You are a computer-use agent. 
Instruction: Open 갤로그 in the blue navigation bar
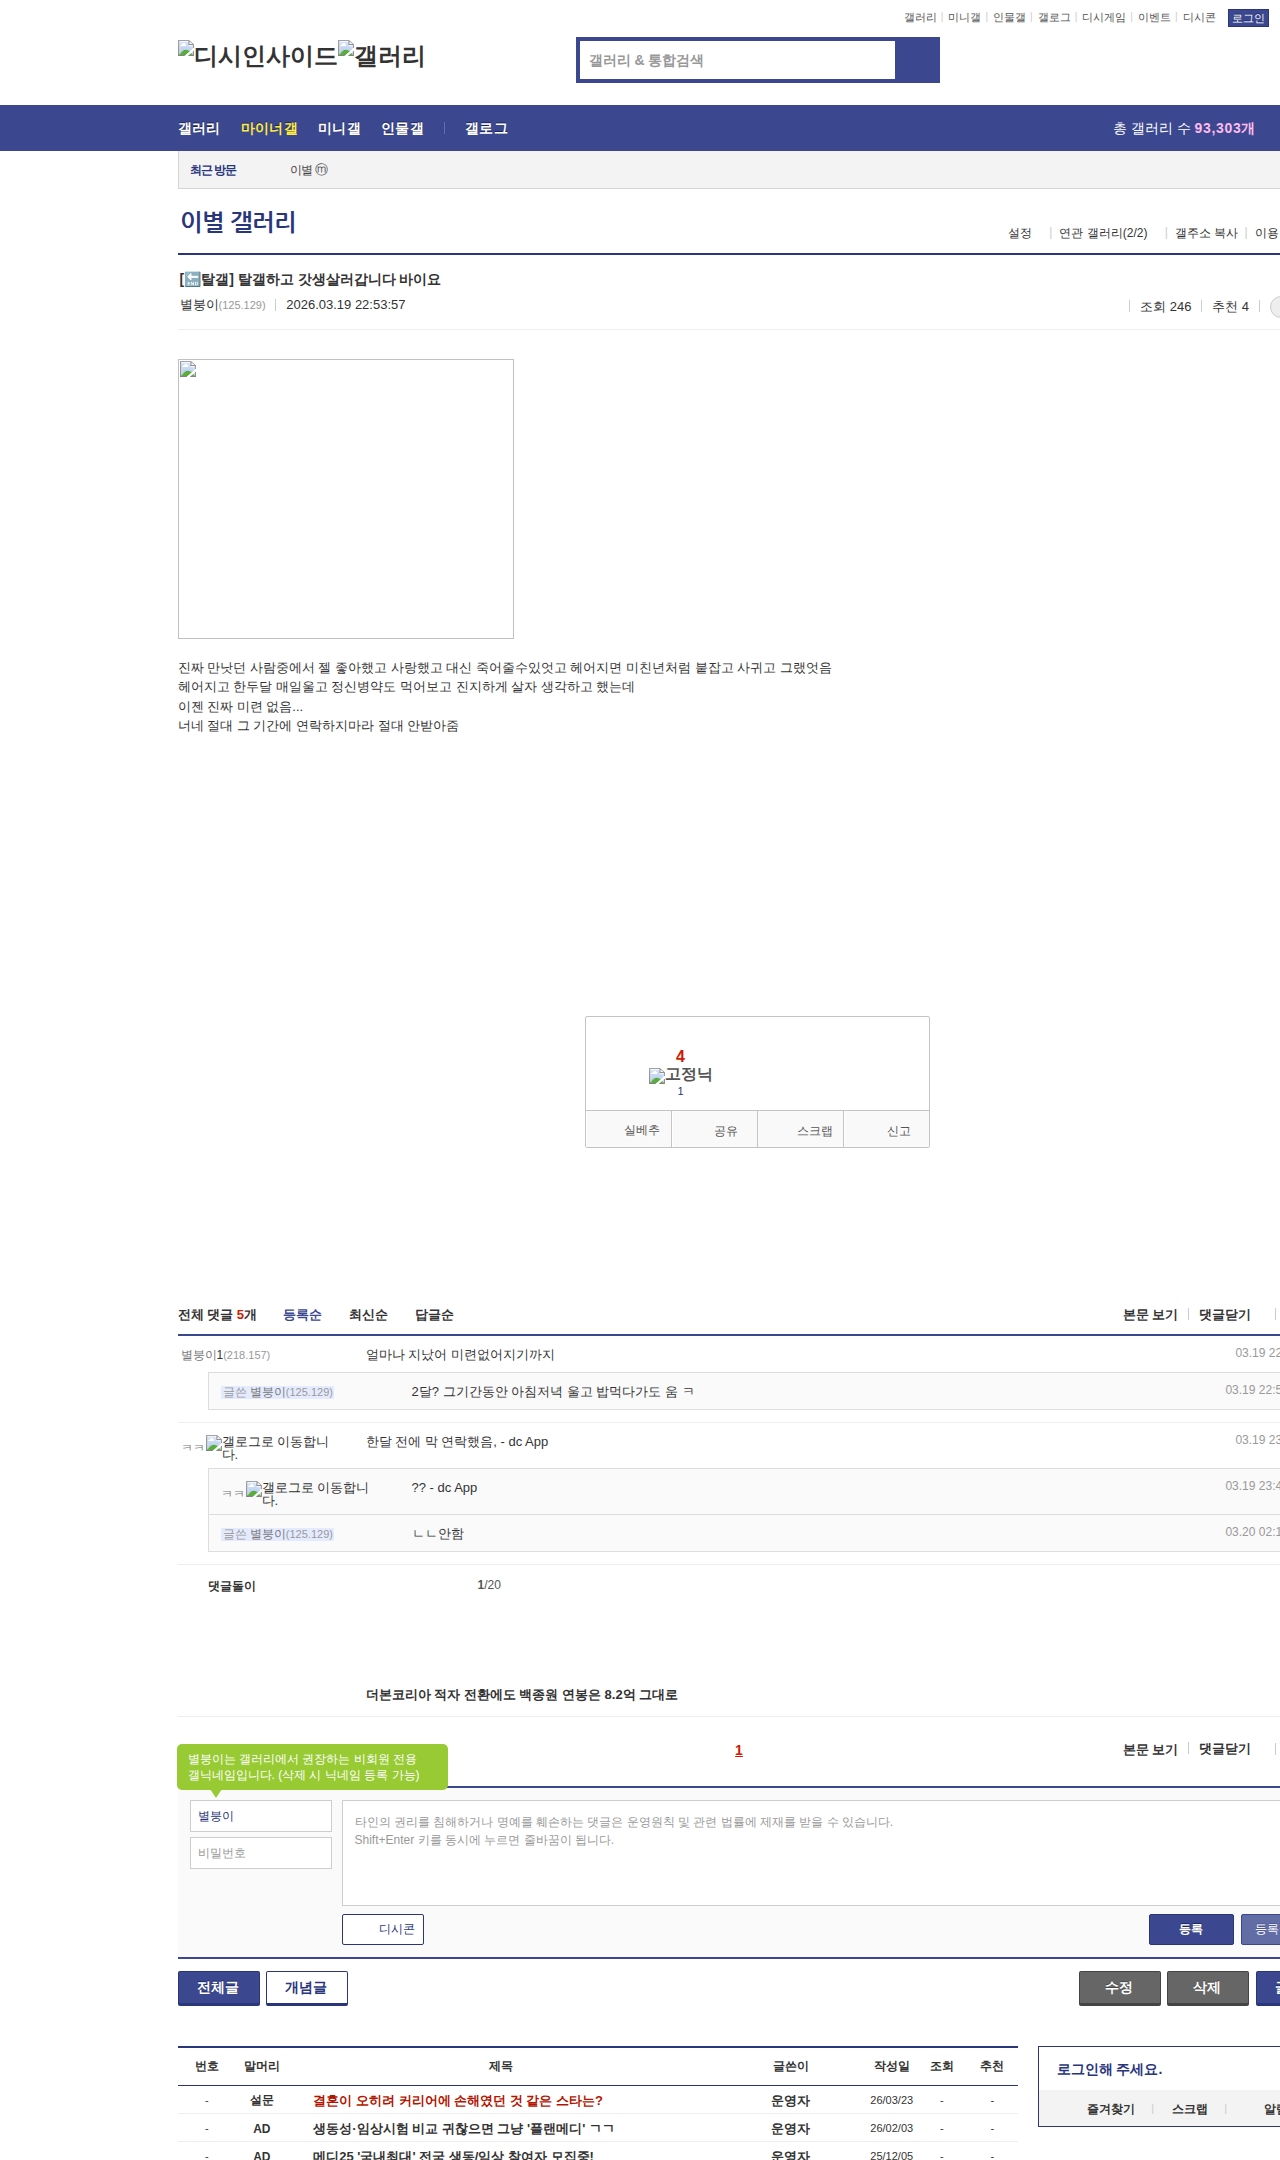pos(486,129)
